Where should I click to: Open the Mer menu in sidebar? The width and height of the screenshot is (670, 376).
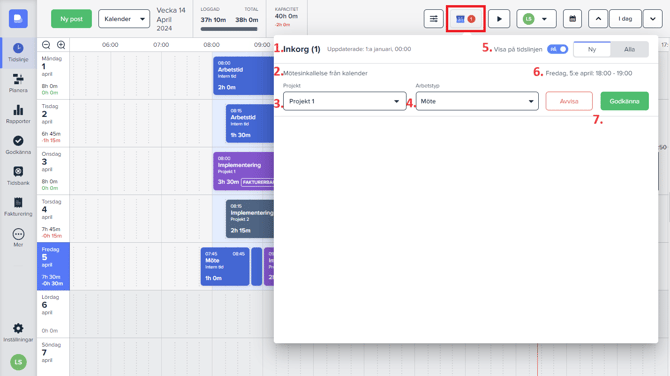click(18, 238)
